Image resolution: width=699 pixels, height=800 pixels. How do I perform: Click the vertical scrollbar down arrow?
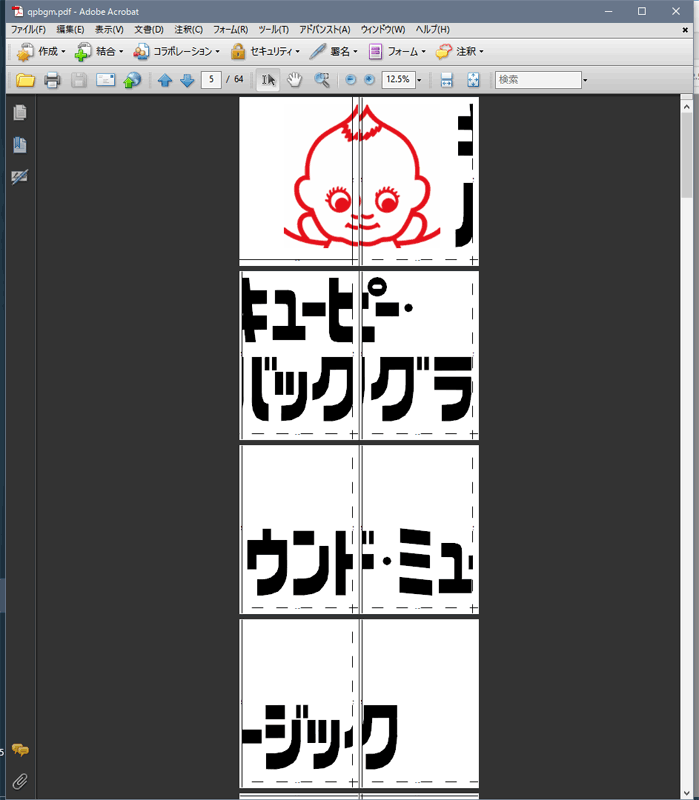point(686,793)
